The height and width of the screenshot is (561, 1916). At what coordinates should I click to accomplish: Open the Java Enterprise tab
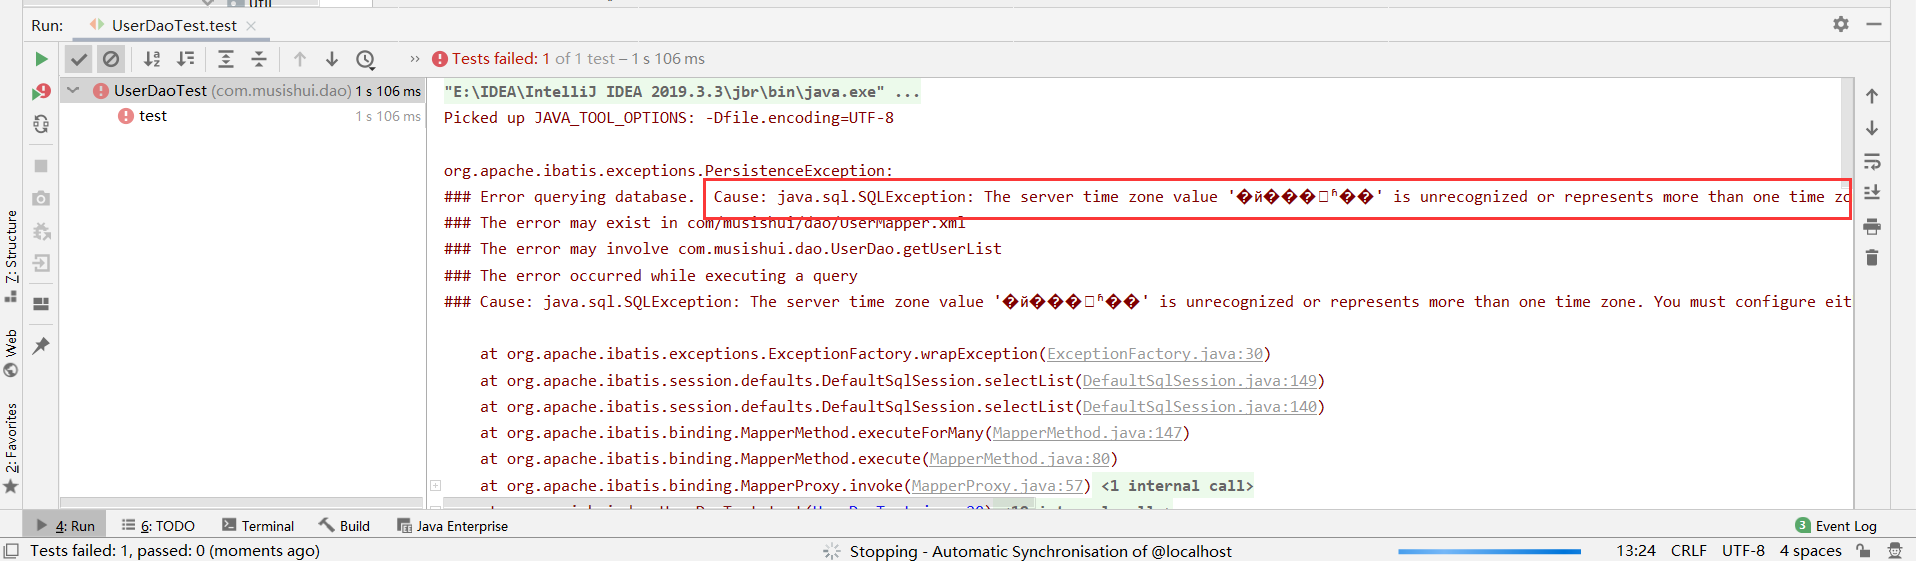click(x=452, y=526)
